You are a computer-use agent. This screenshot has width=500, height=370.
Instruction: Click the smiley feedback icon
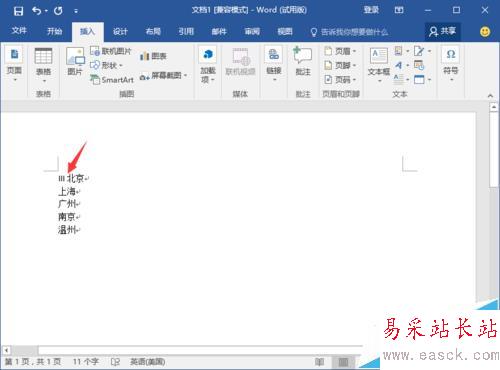[485, 32]
